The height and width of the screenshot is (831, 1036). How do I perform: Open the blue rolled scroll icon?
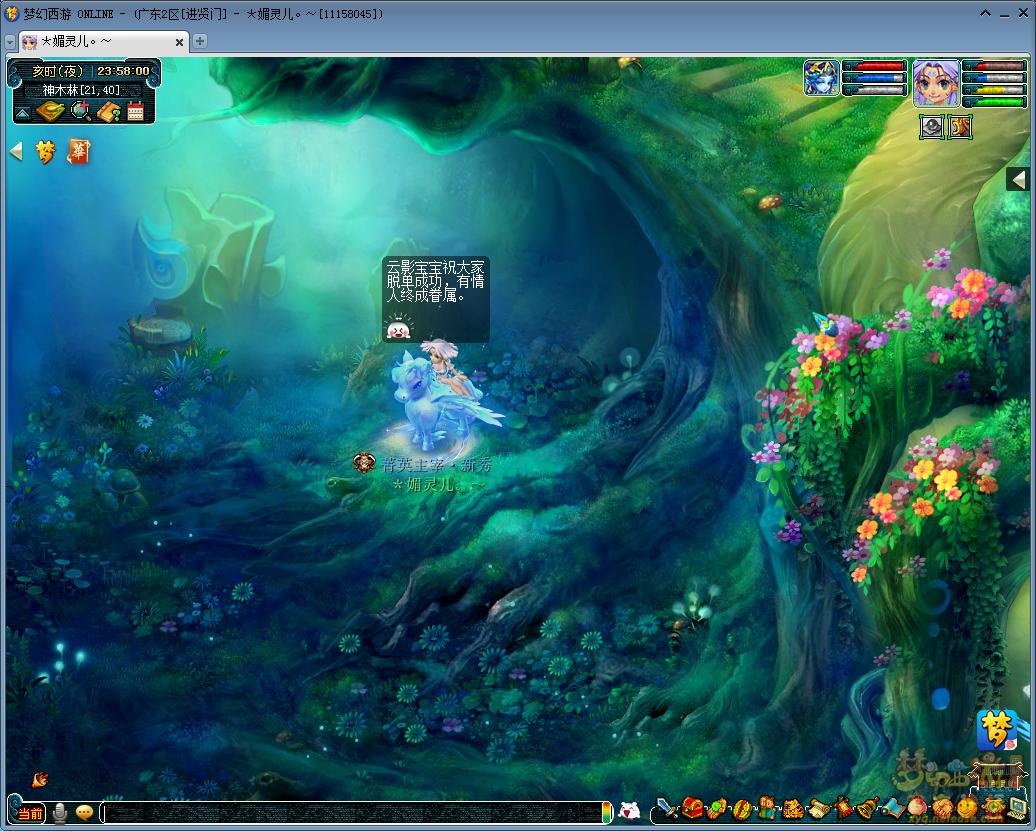coord(893,808)
